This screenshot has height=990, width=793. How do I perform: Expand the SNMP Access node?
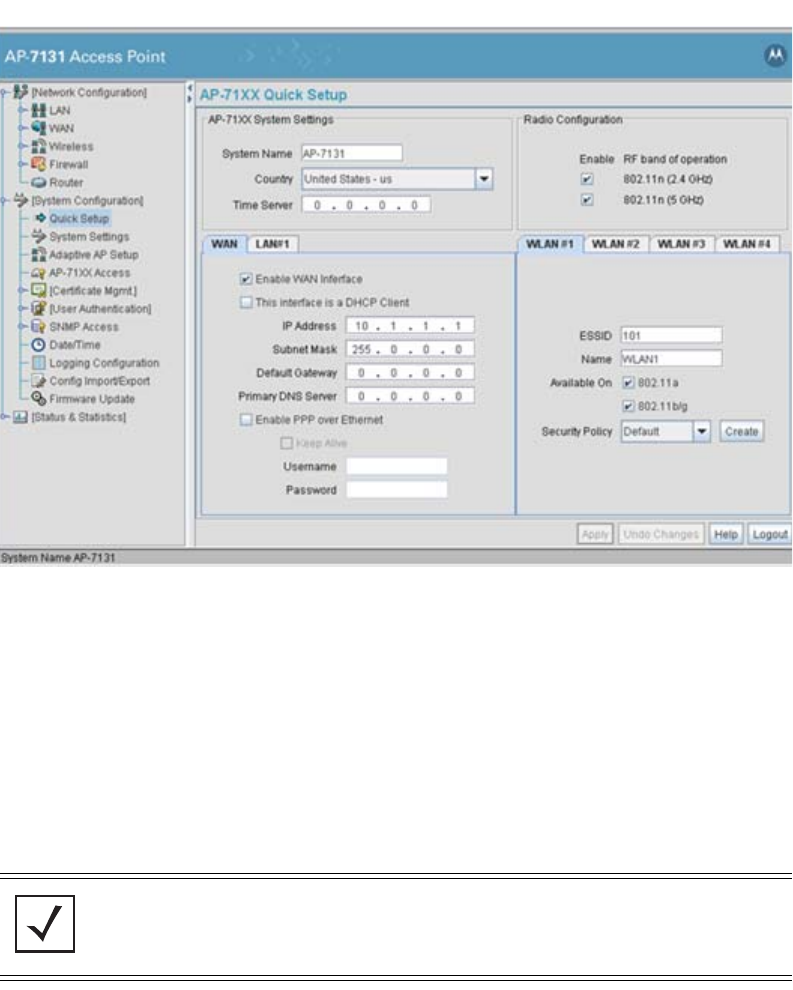[x=23, y=327]
